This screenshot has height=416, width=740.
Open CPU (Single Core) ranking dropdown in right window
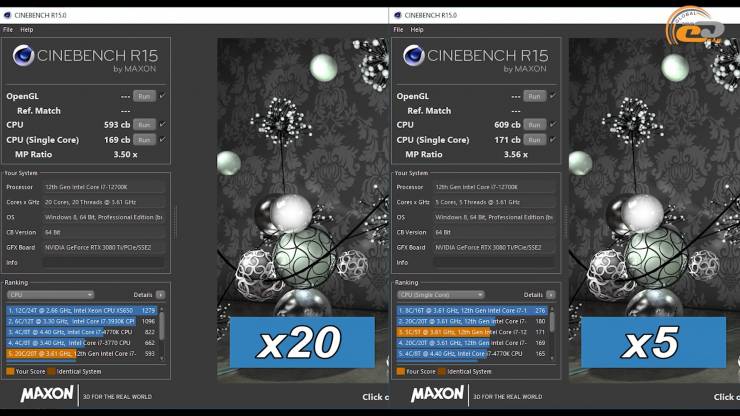point(440,295)
